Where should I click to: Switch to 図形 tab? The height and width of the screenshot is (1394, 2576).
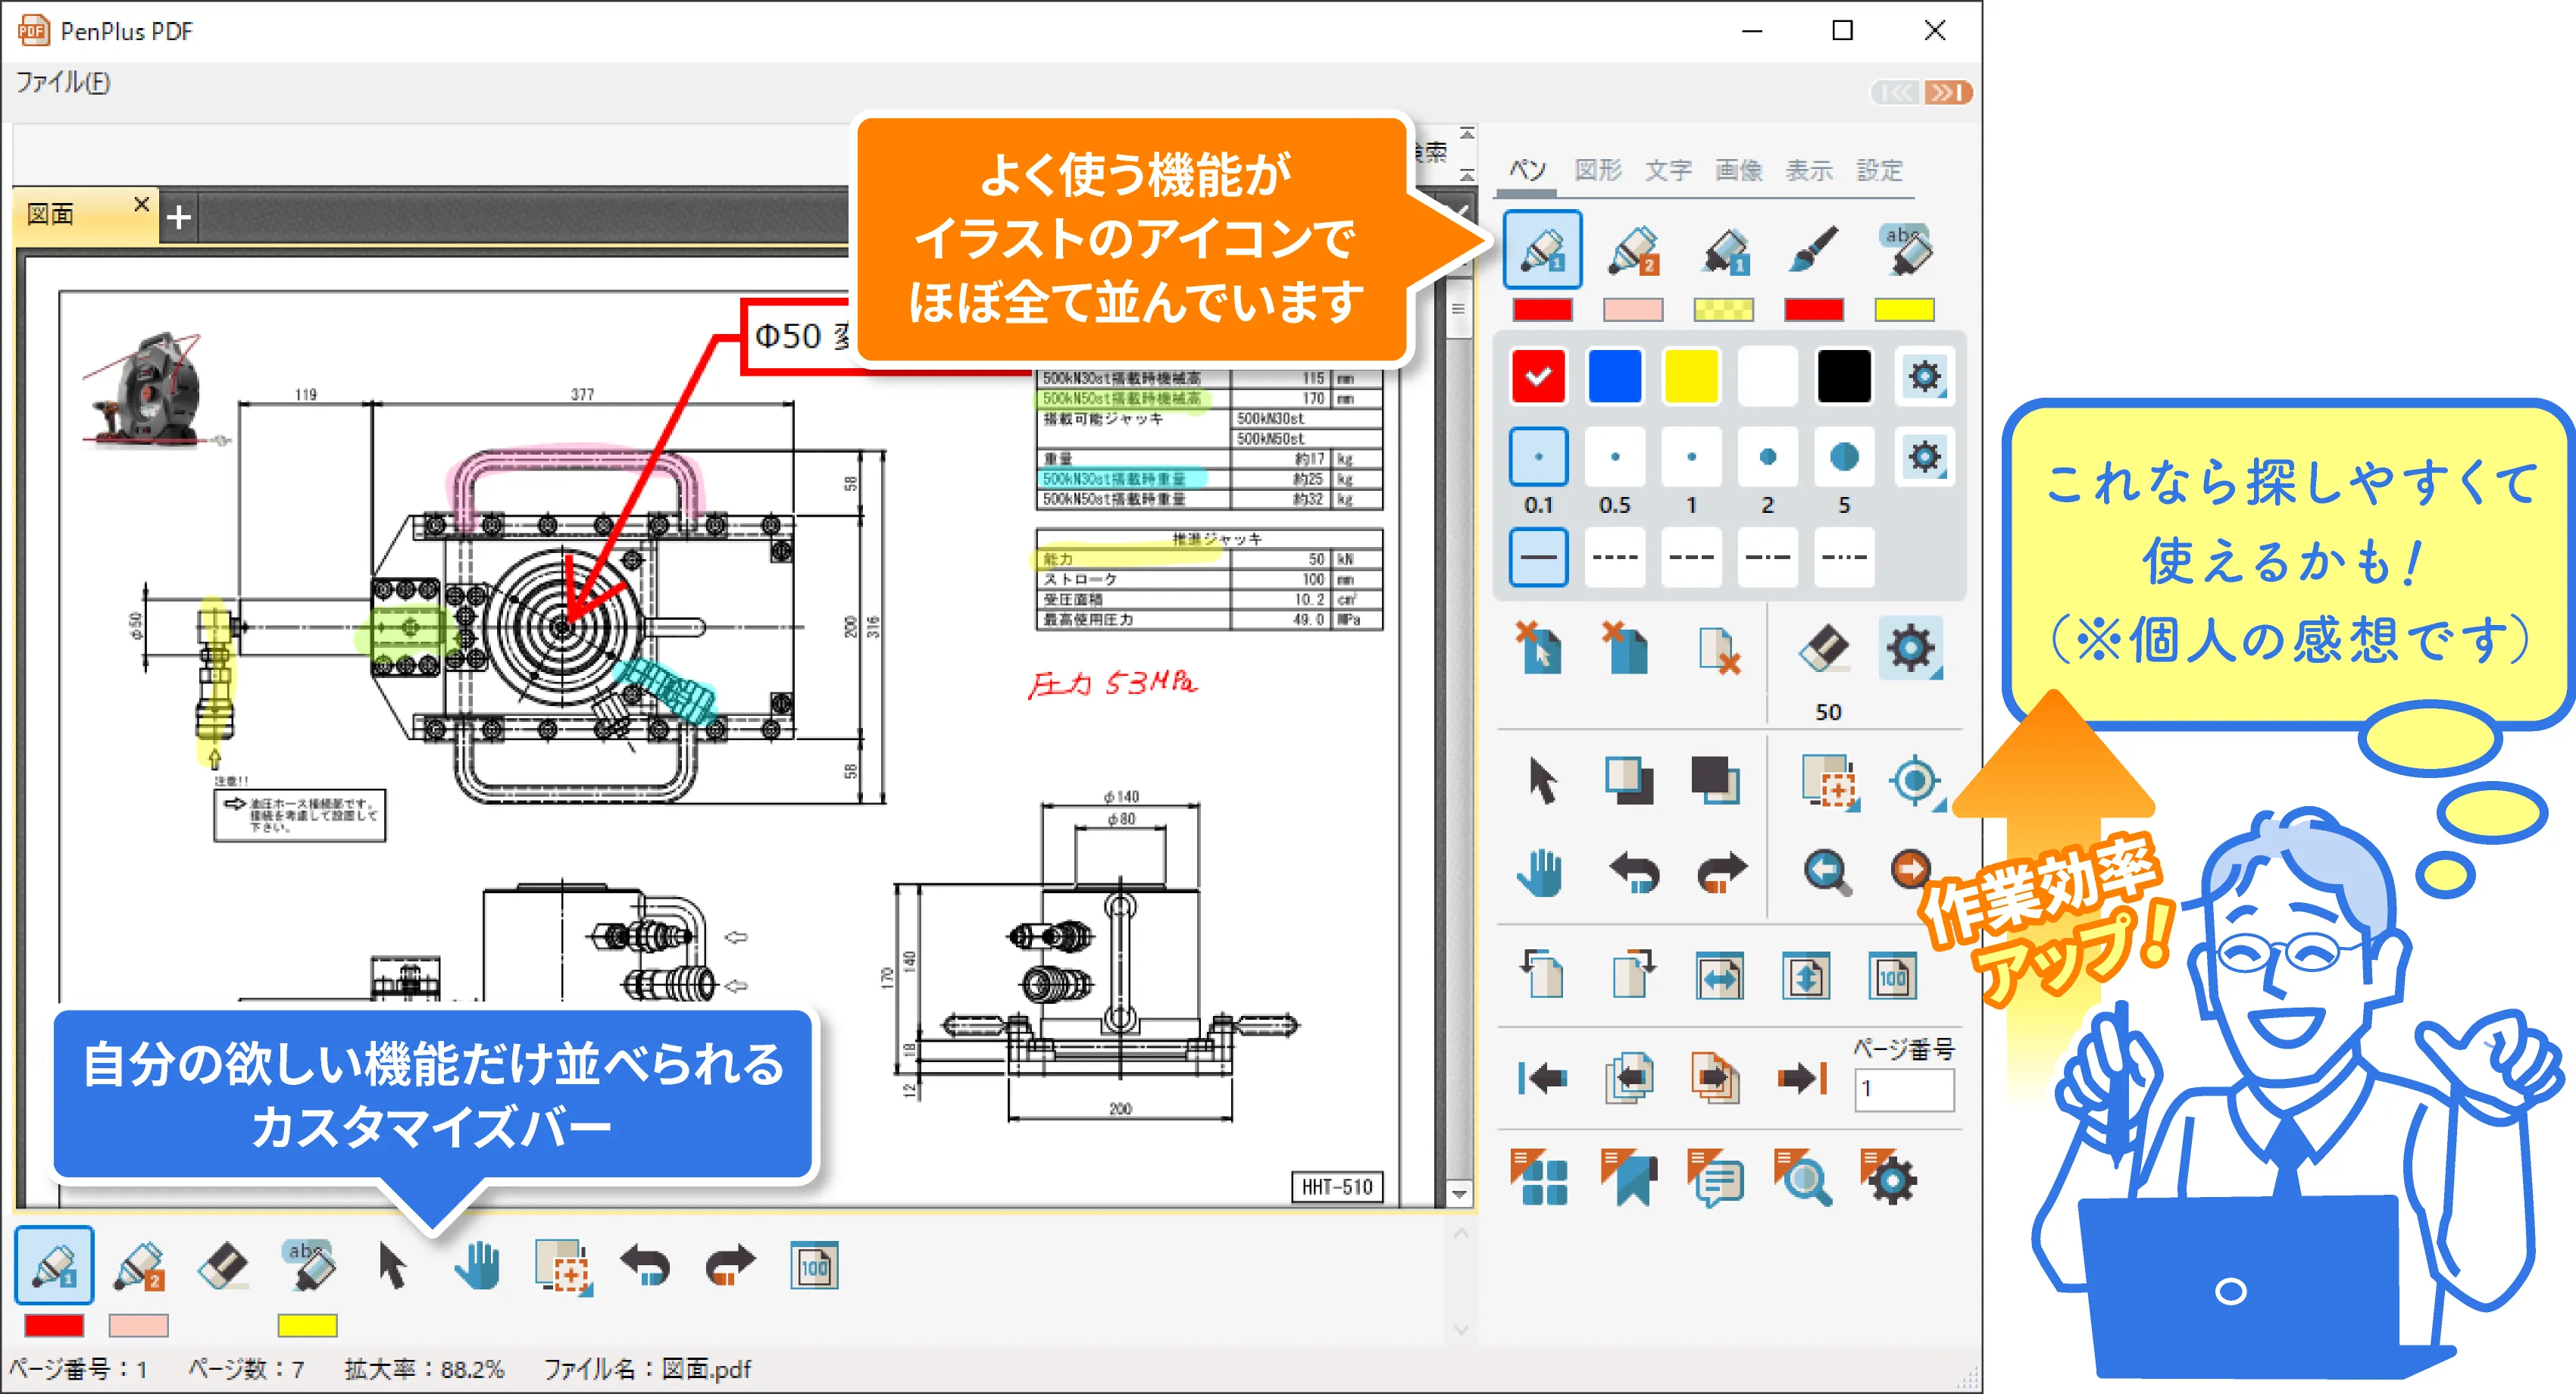click(1597, 170)
